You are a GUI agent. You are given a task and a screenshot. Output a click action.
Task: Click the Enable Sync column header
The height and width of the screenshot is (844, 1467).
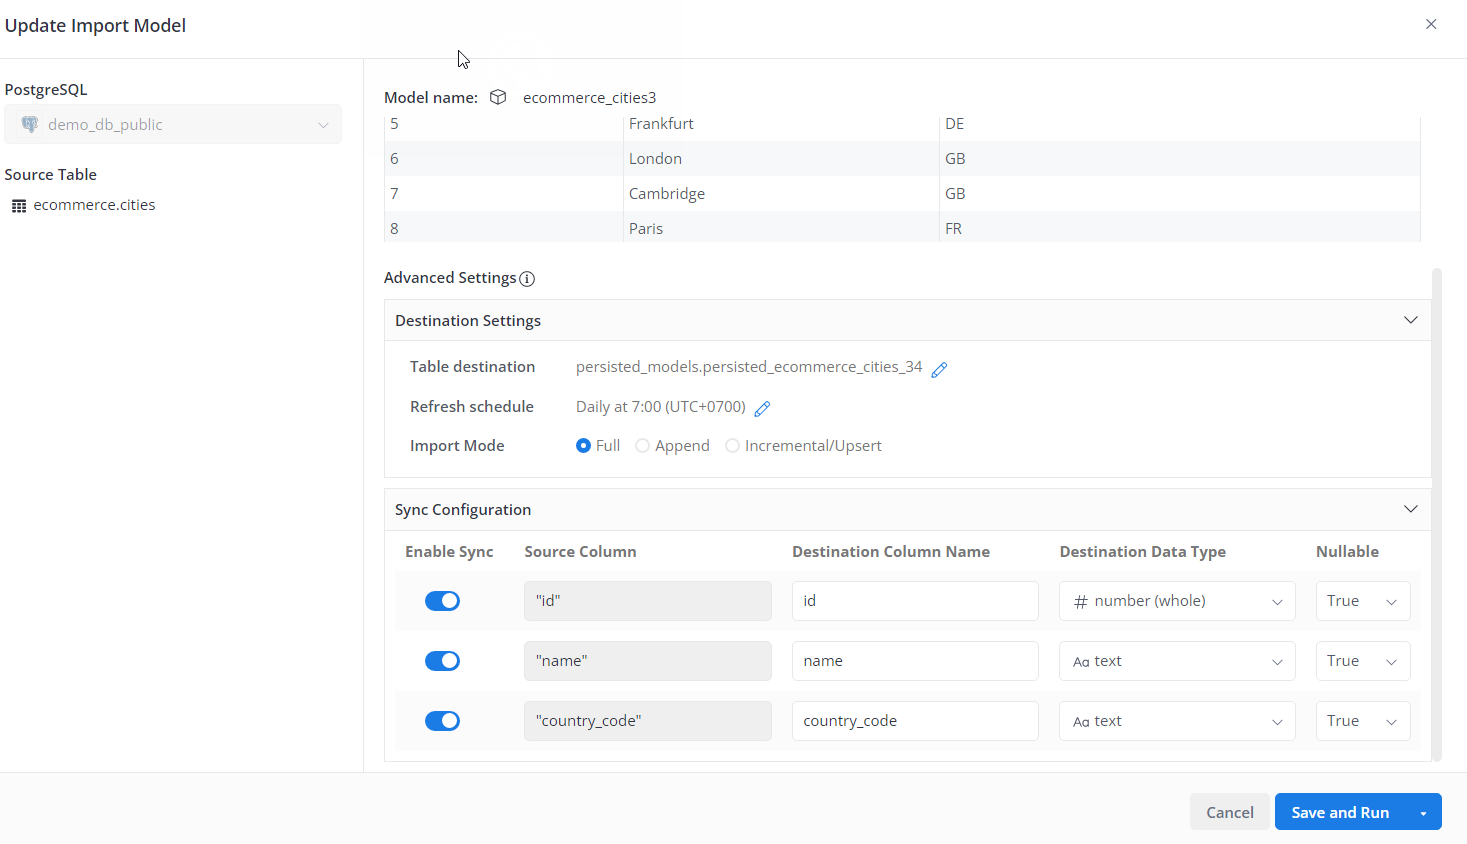click(x=449, y=552)
